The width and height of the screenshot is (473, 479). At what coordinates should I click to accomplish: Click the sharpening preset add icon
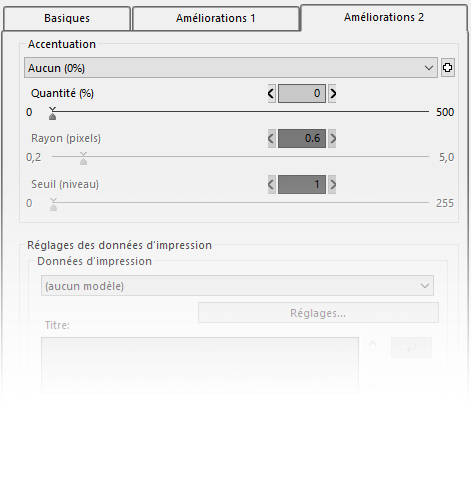[x=447, y=68]
